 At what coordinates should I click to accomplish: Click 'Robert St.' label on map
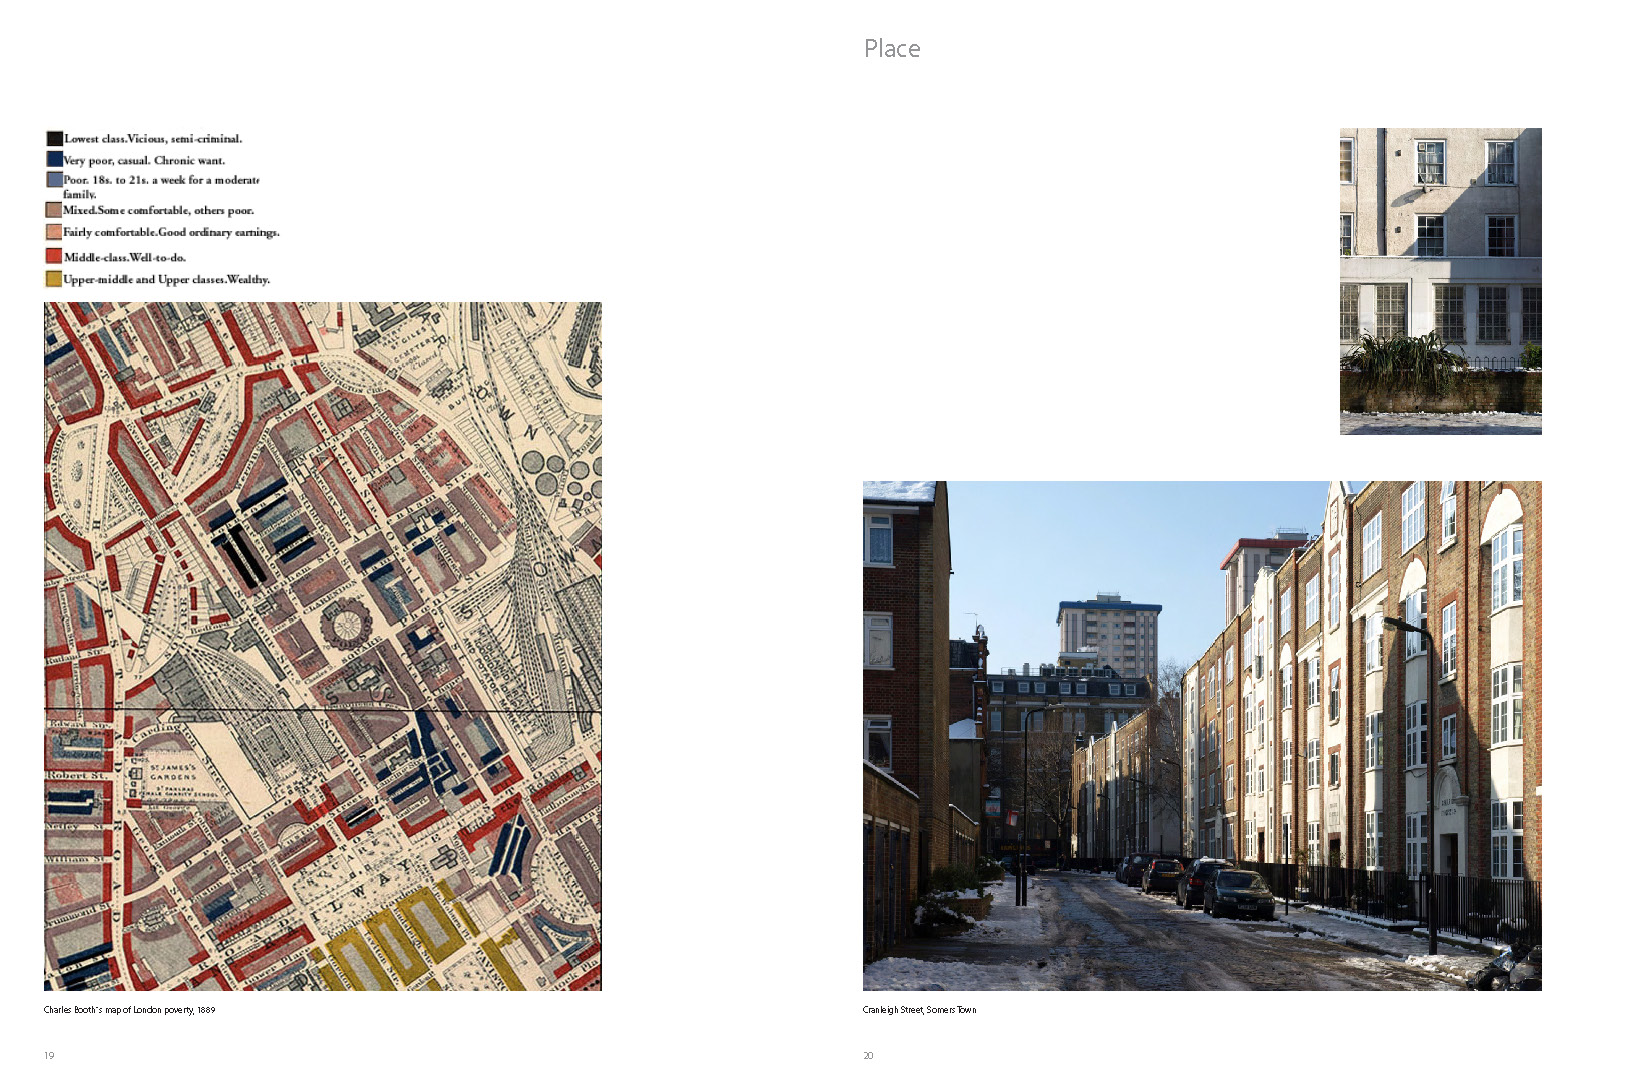pyautogui.click(x=76, y=775)
